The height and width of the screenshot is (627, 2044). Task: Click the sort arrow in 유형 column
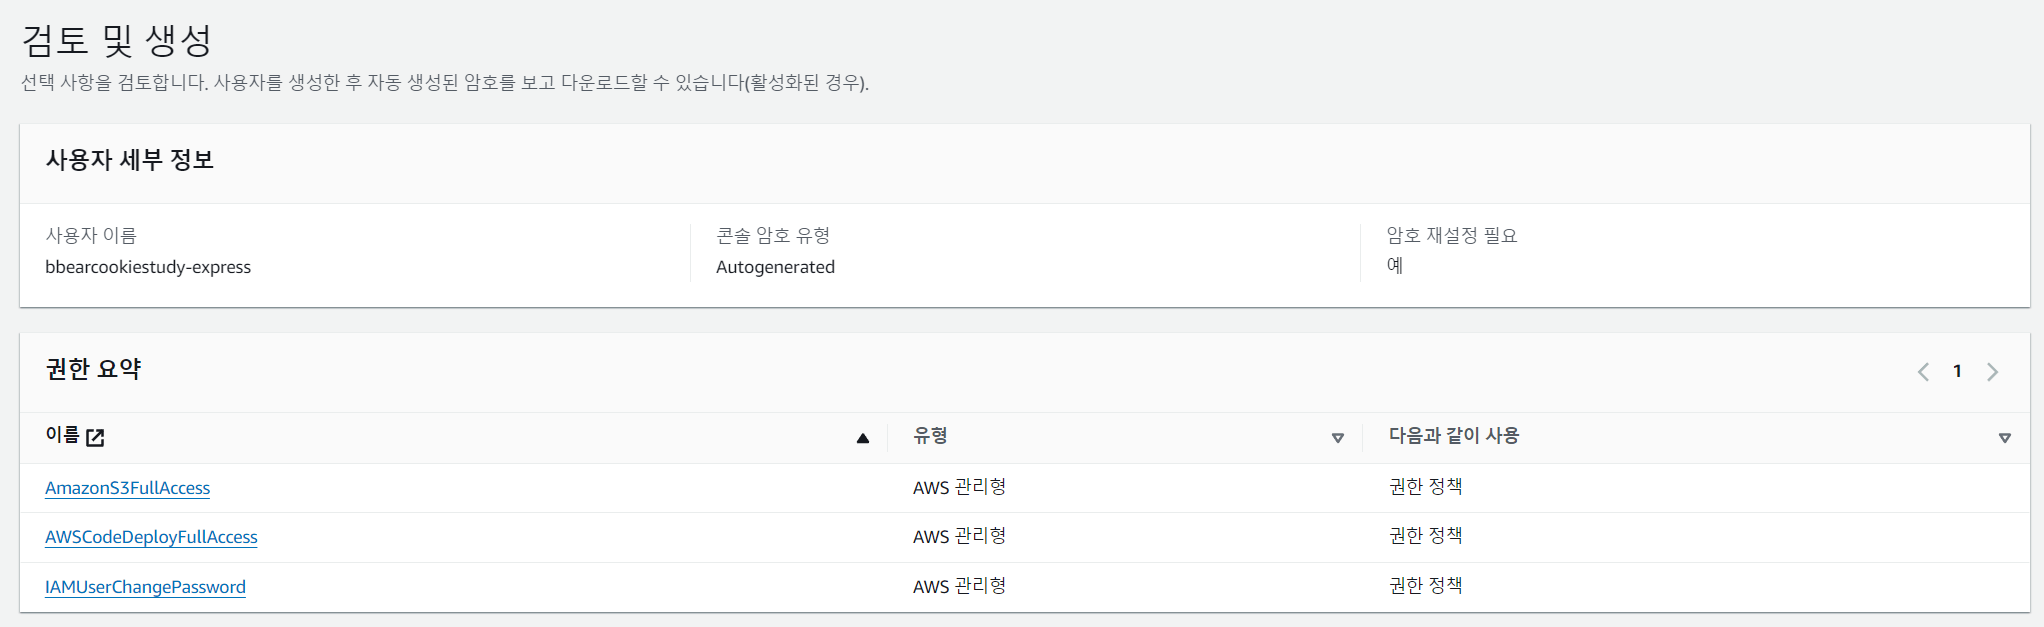1338,438
